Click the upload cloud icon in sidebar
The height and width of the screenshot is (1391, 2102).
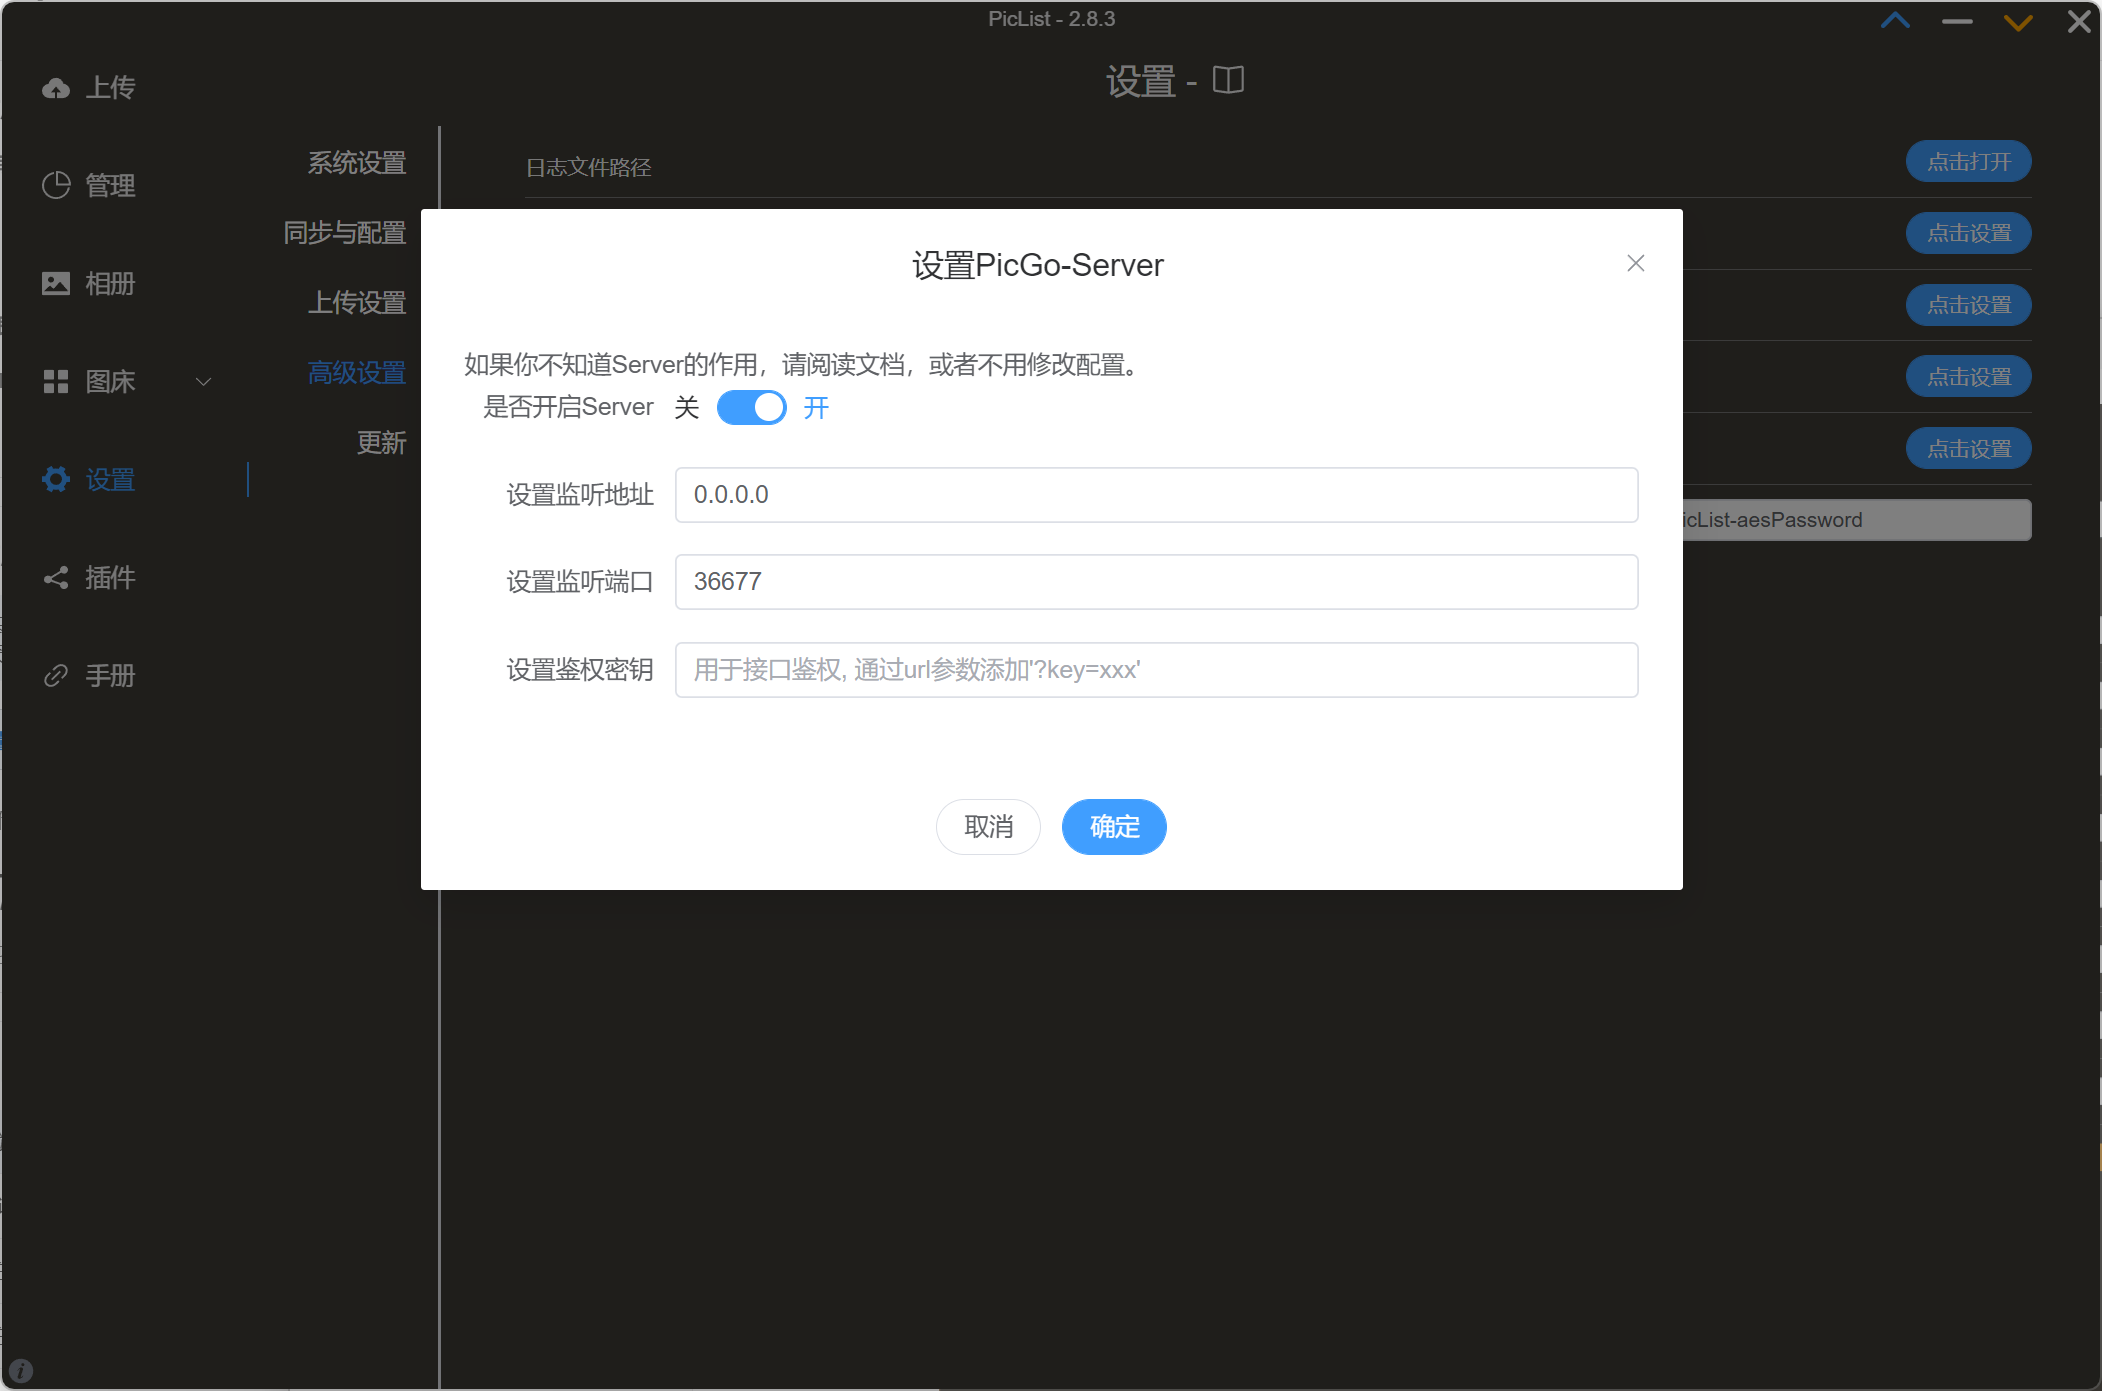[56, 88]
